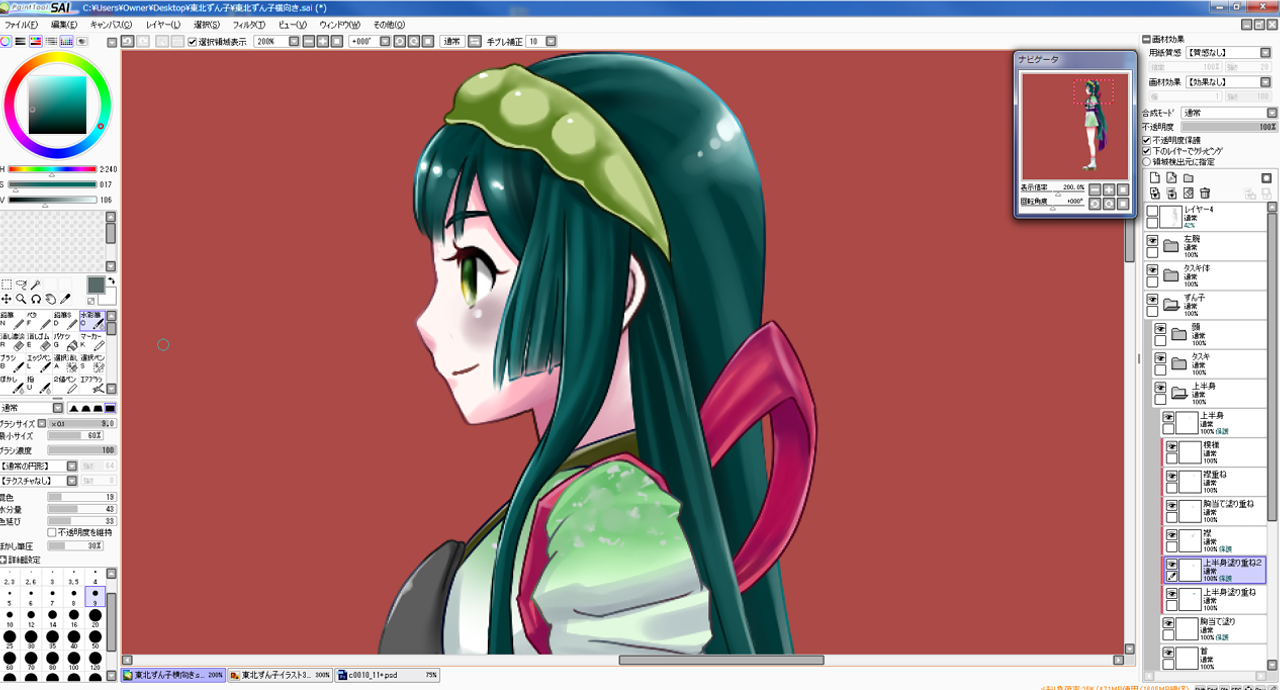Viewport: 1280px width, 690px height.
Task: Select the eyedropper color picker tool
Action: 65,299
